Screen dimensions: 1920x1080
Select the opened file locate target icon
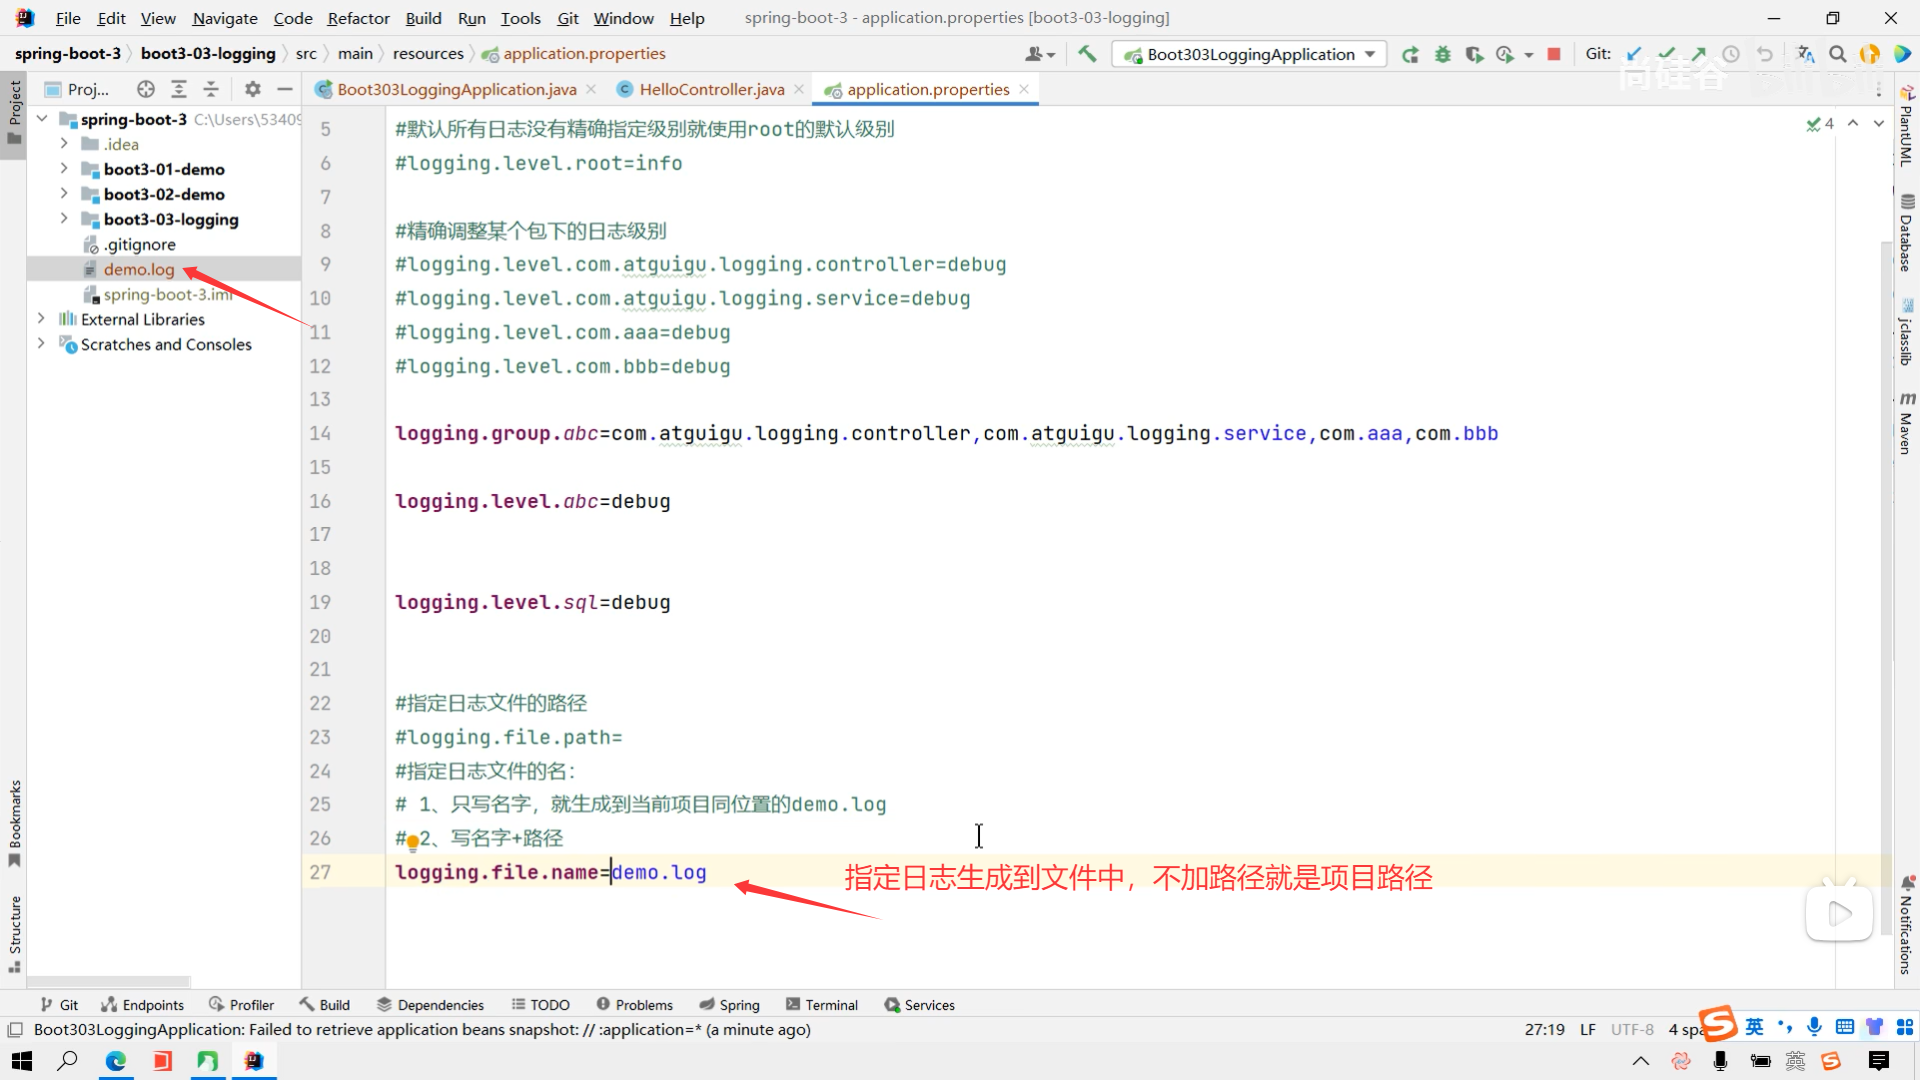(146, 89)
